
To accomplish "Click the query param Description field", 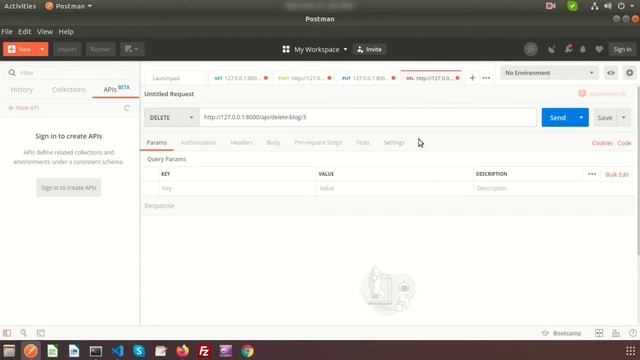I will (553, 188).
